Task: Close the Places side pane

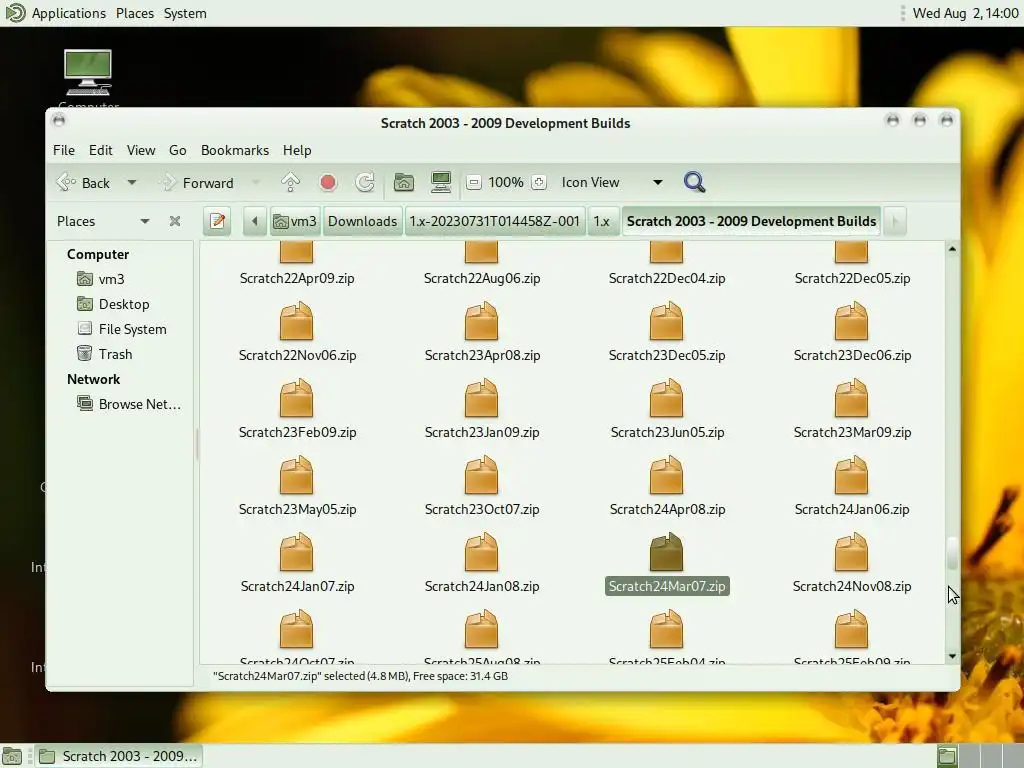Action: pyautogui.click(x=174, y=221)
